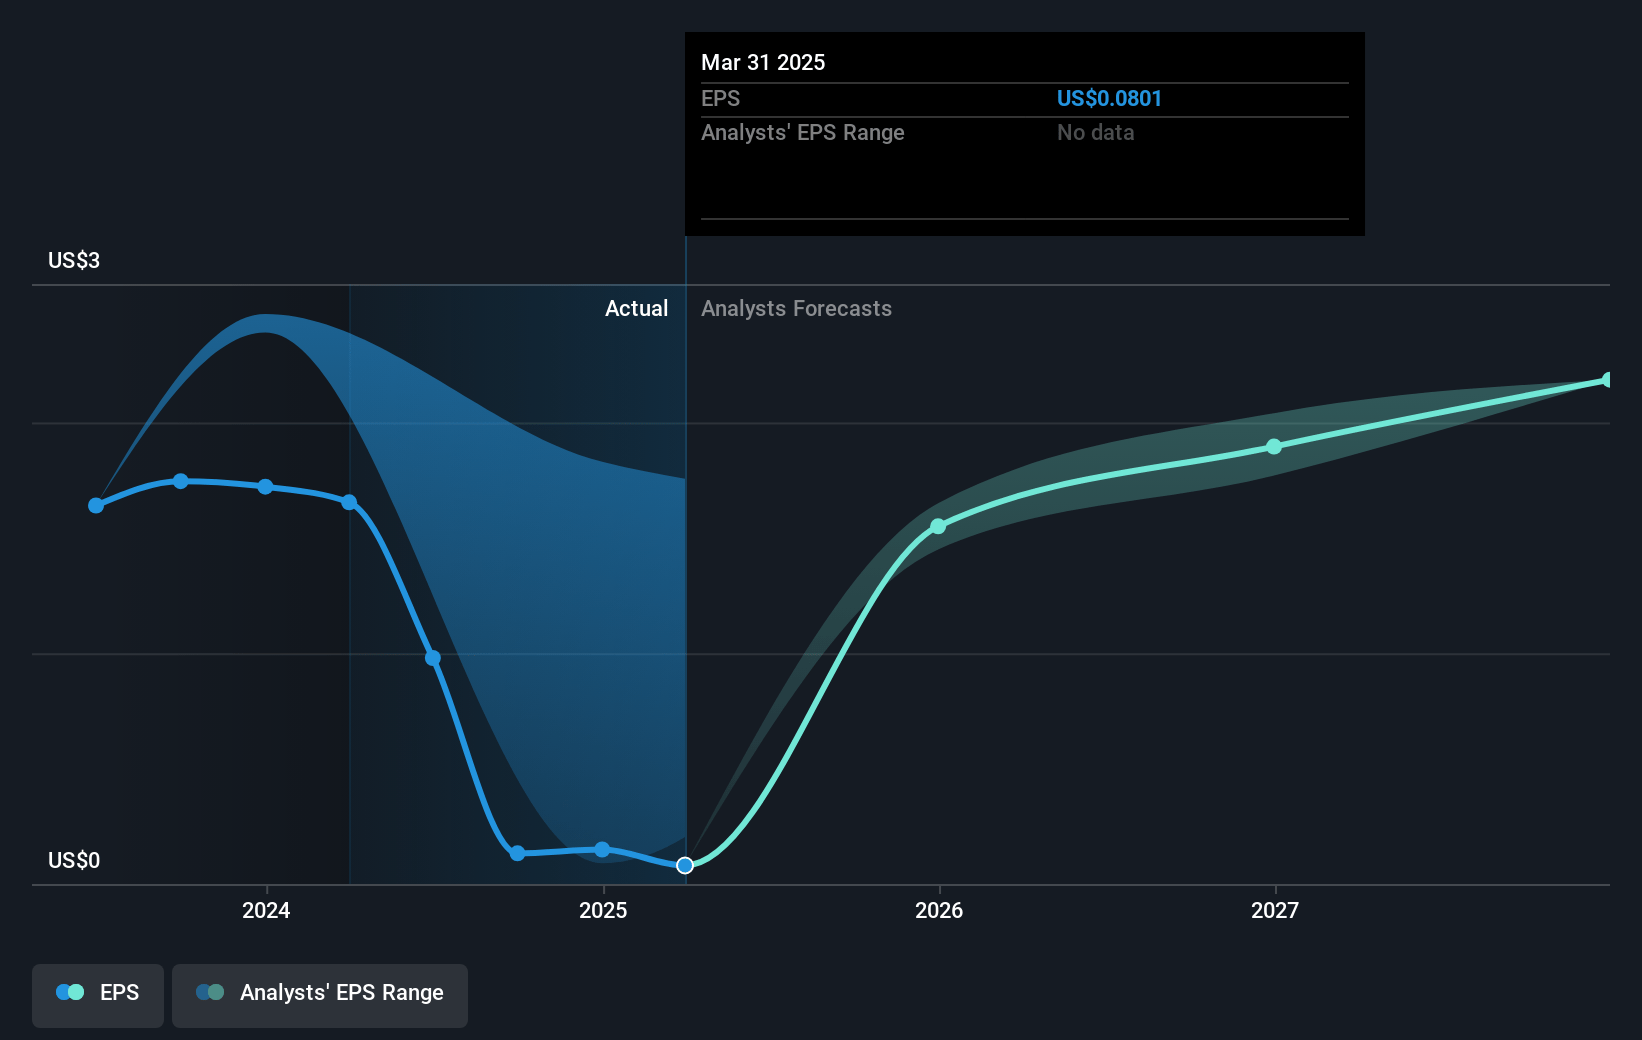This screenshot has width=1642, height=1040.
Task: Click the 2026 forecast EPS data point
Action: click(938, 526)
